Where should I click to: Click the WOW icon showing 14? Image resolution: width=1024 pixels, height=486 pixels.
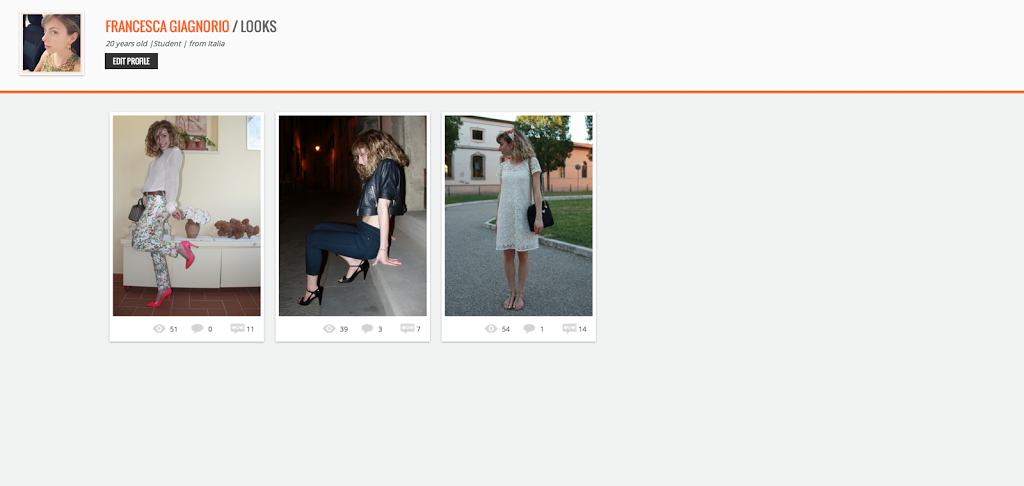[569, 329]
